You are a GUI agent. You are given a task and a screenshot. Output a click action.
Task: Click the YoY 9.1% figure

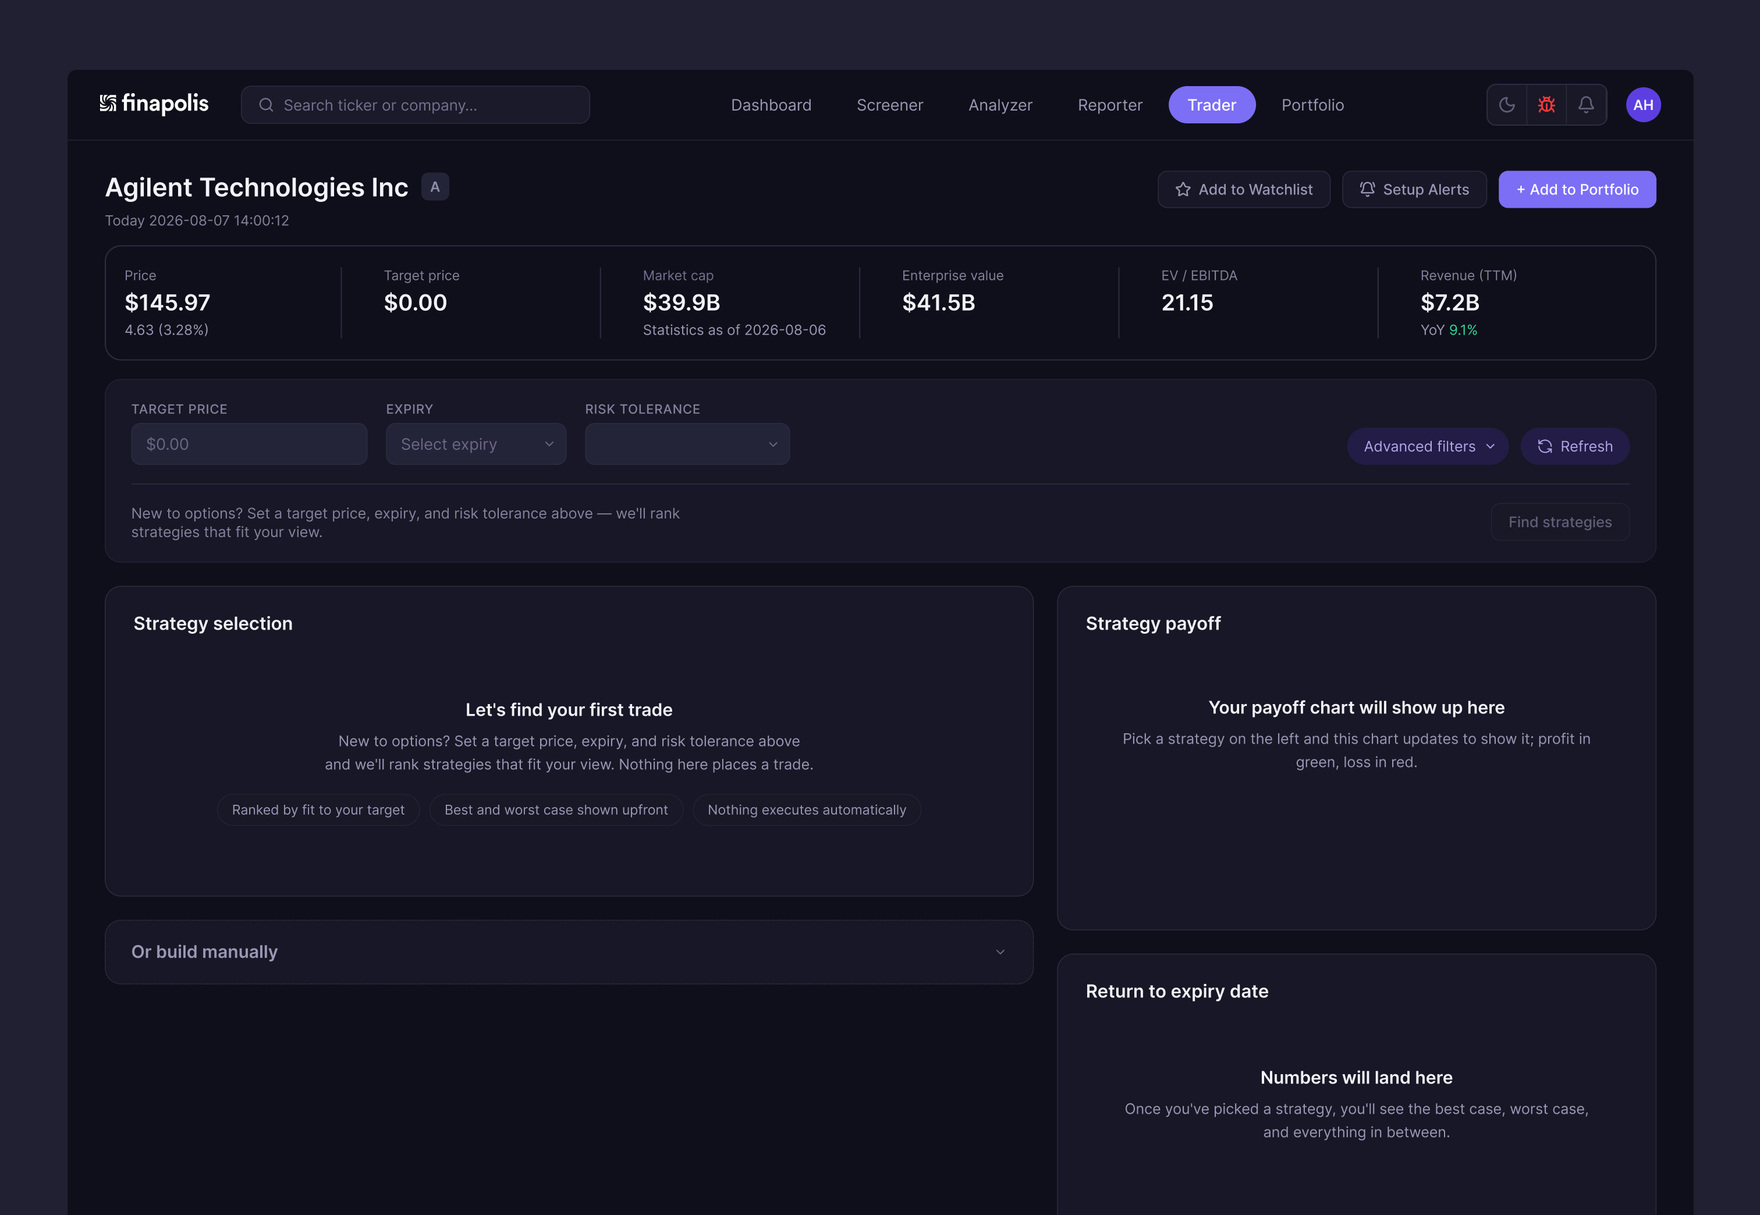click(1449, 330)
